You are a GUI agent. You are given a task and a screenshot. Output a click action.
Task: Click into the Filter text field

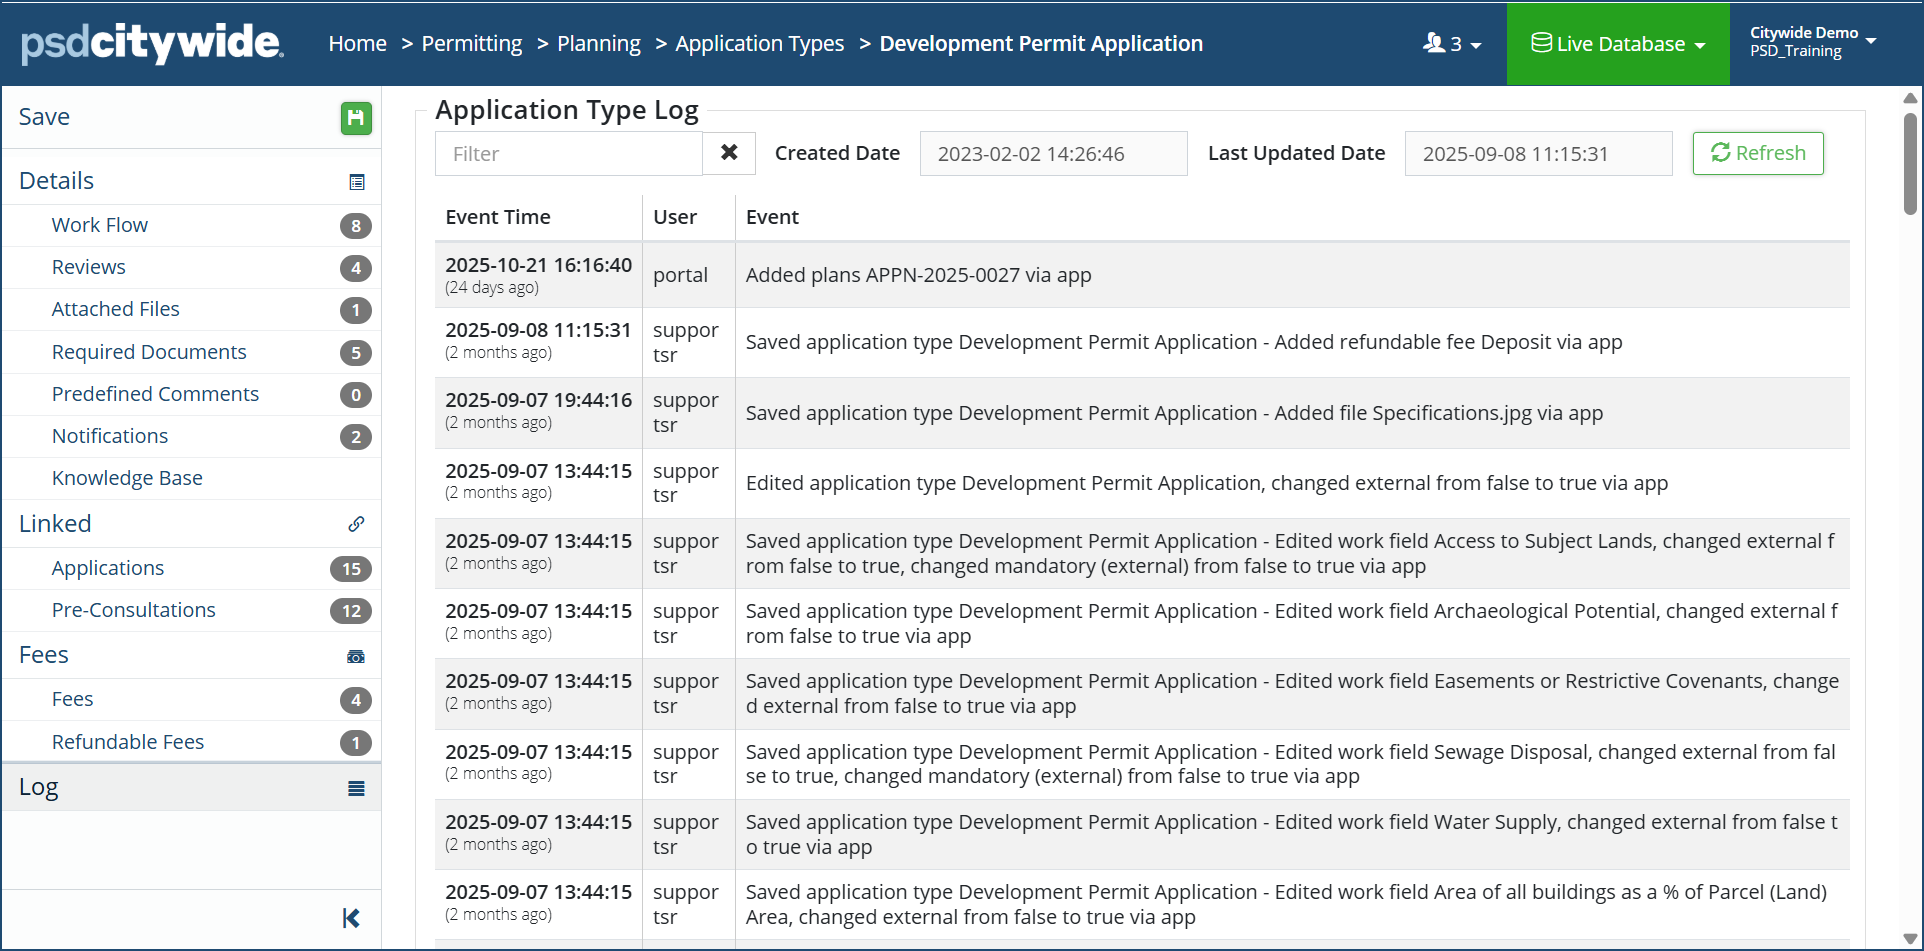point(568,154)
